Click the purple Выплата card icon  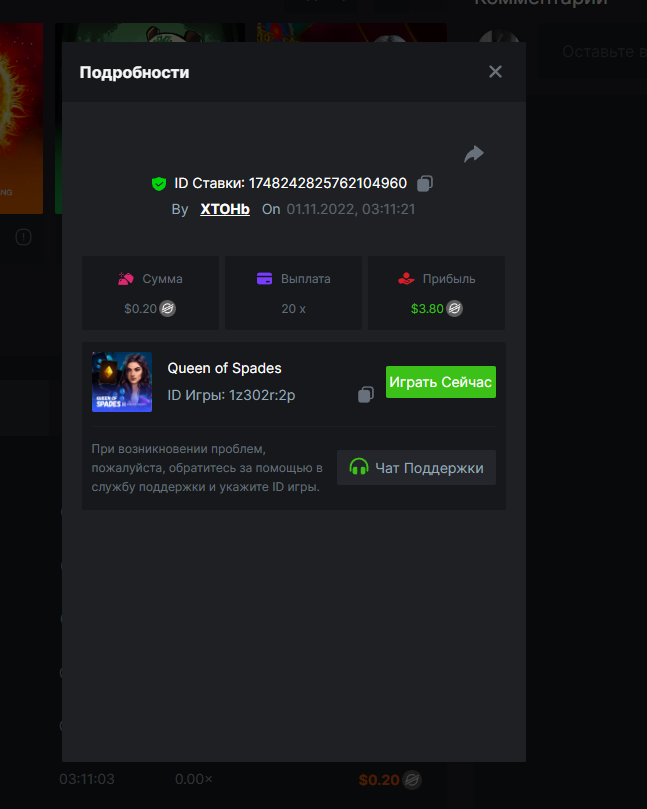point(265,279)
